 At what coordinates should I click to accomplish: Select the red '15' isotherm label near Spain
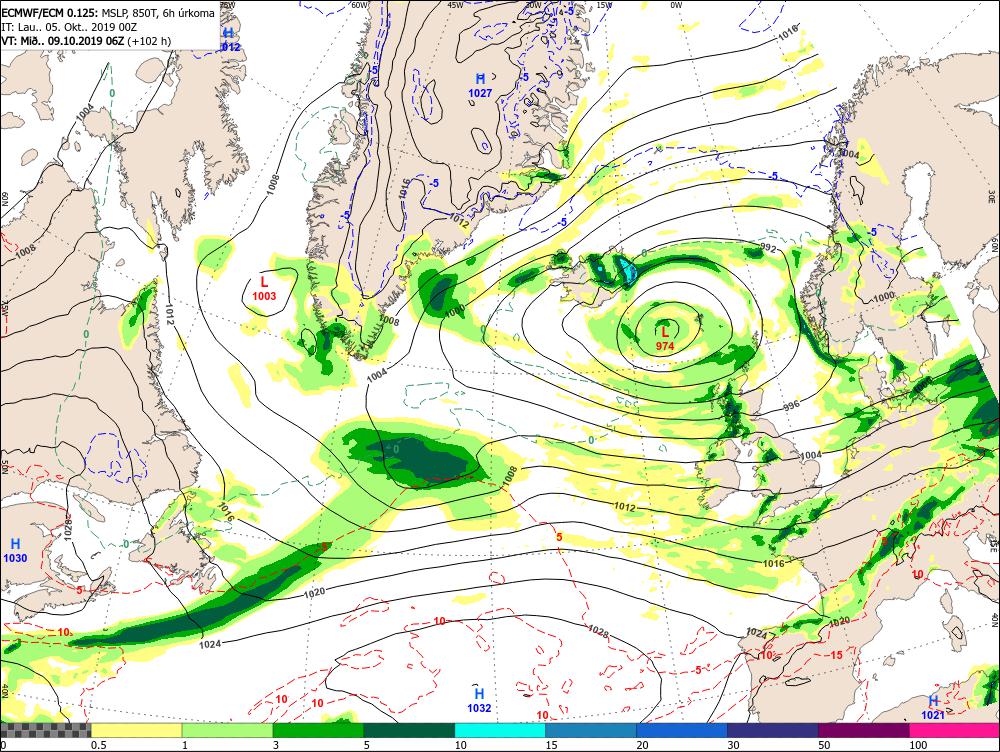pos(836,655)
